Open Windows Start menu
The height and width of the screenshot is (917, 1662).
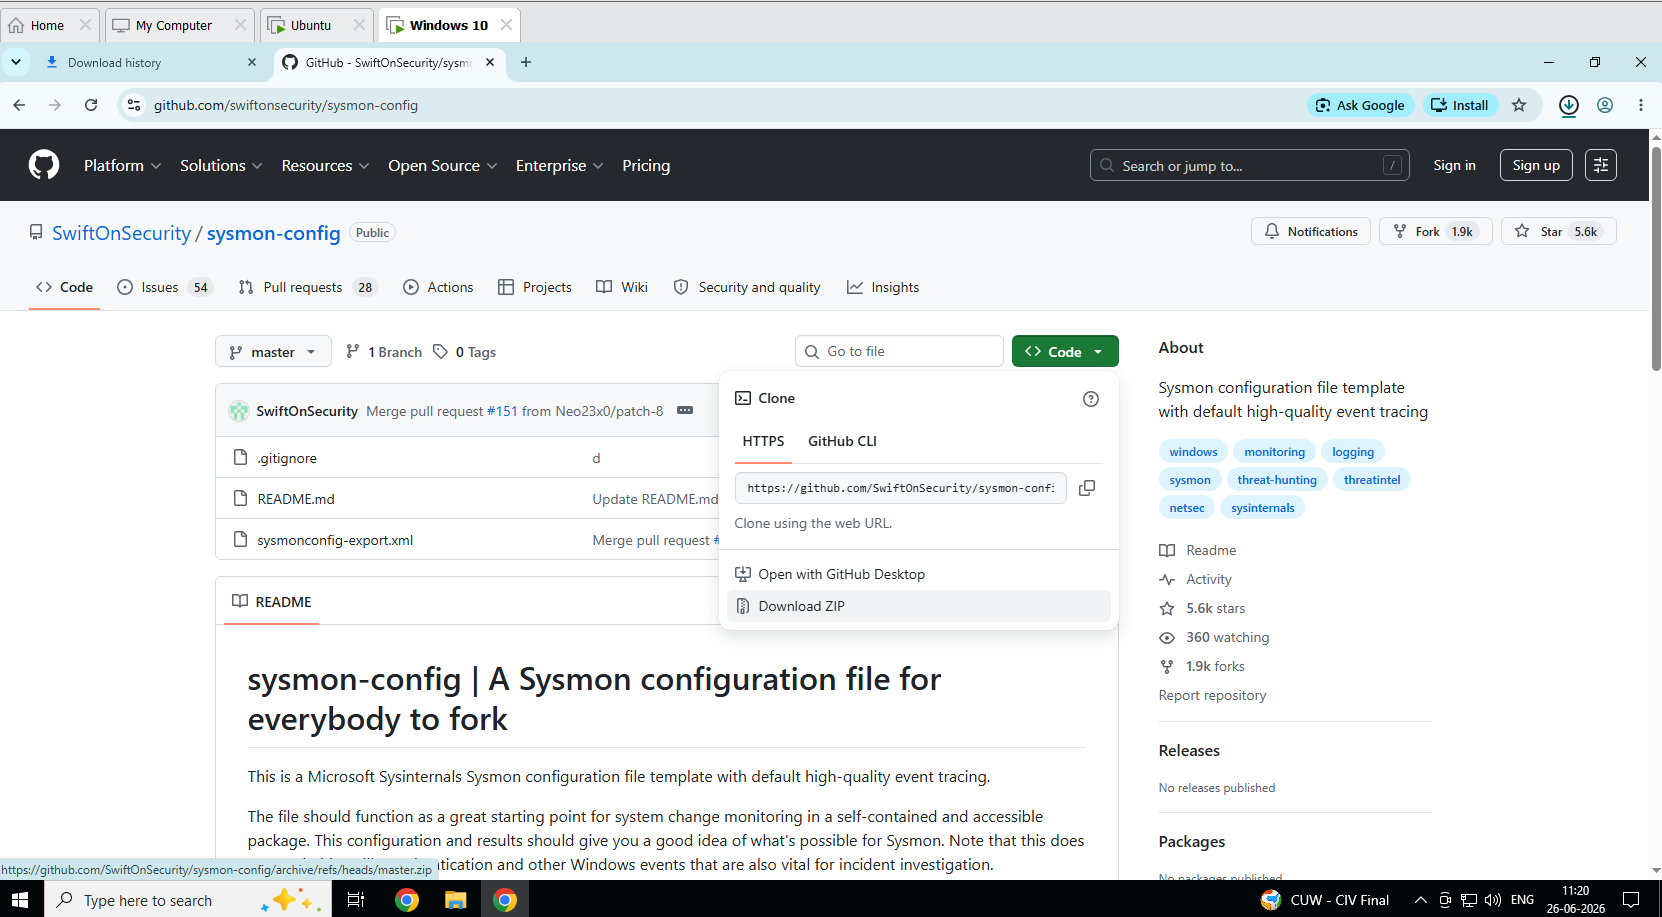pos(20,900)
